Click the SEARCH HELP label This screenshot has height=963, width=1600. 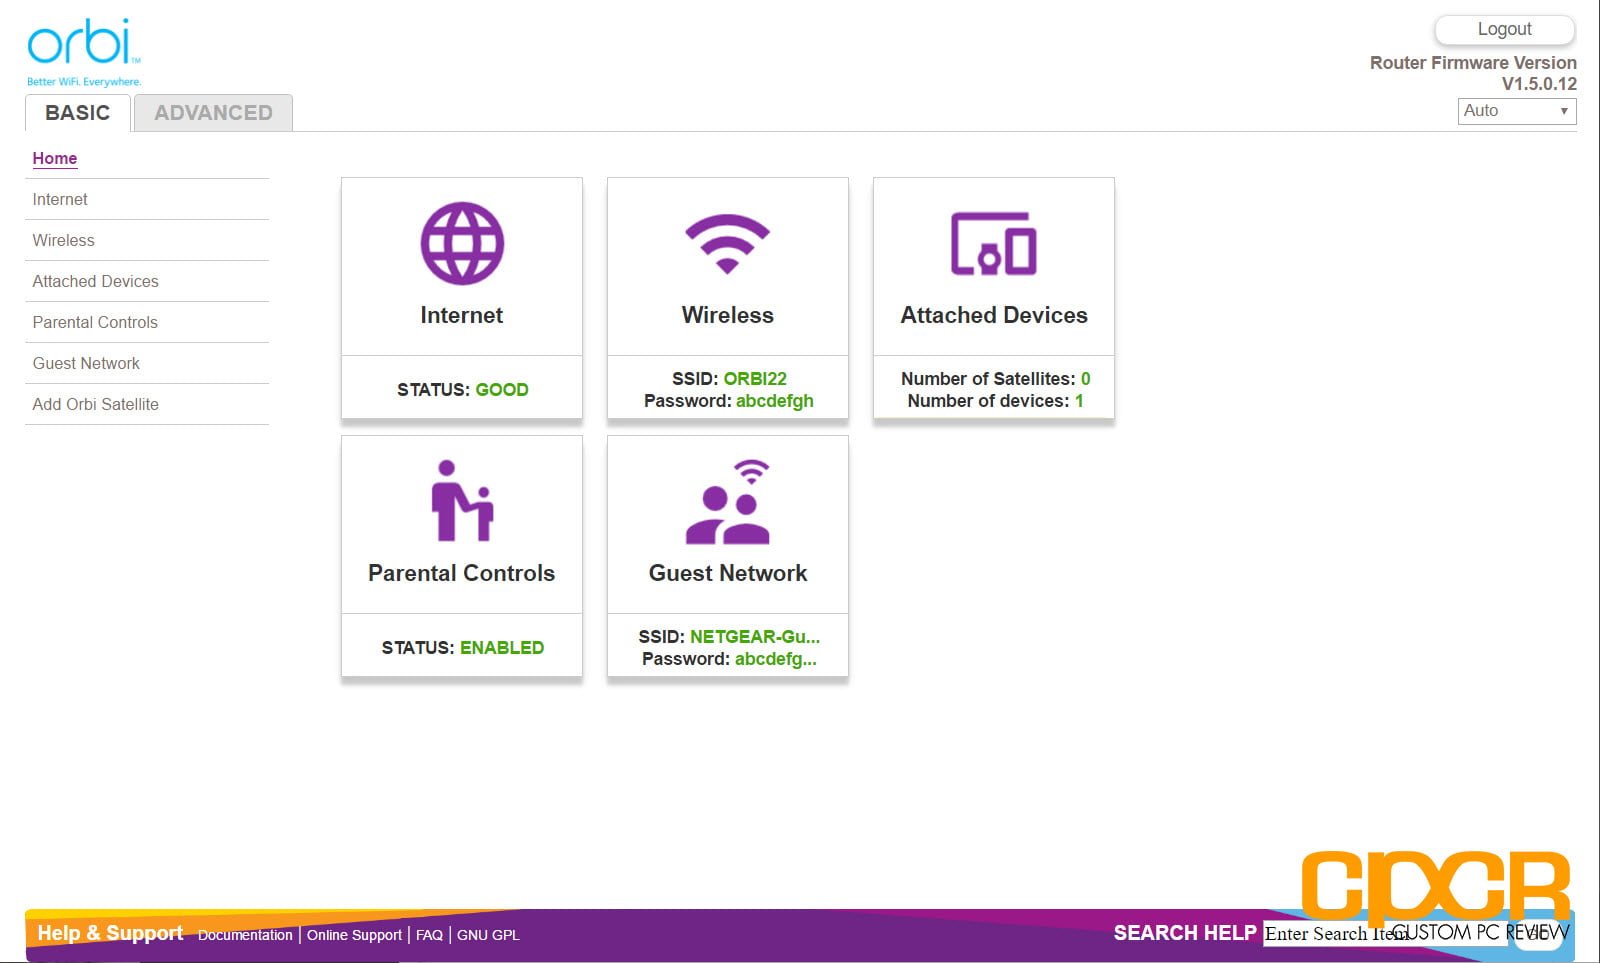point(1185,933)
